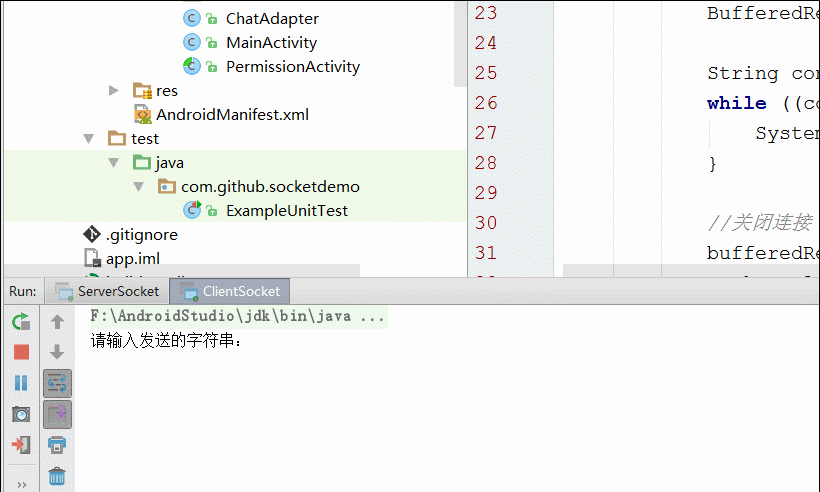Collapse the test folder arrow
Screen dimensions: 820x492
88,139
